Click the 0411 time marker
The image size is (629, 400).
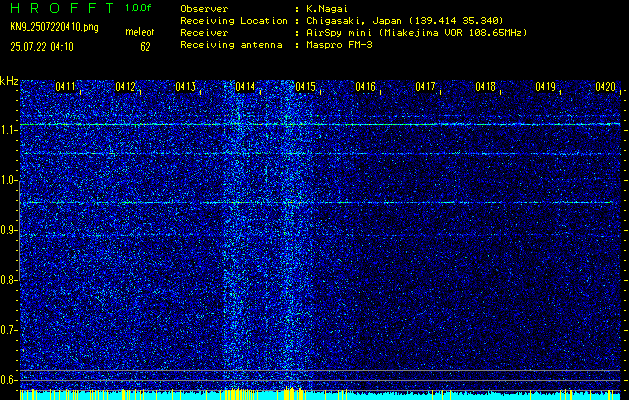[65, 86]
